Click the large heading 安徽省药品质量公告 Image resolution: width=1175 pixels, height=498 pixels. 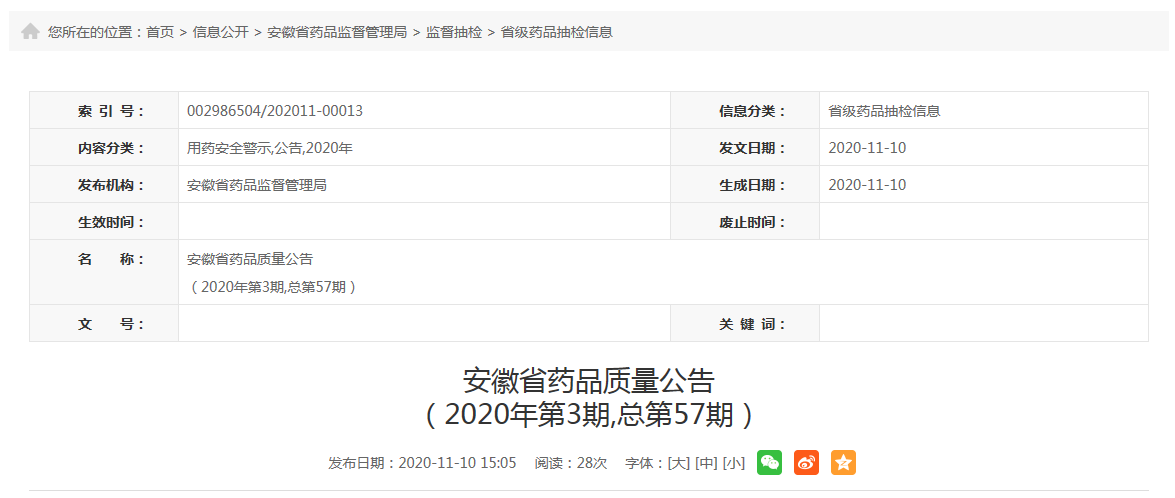[x=588, y=380]
